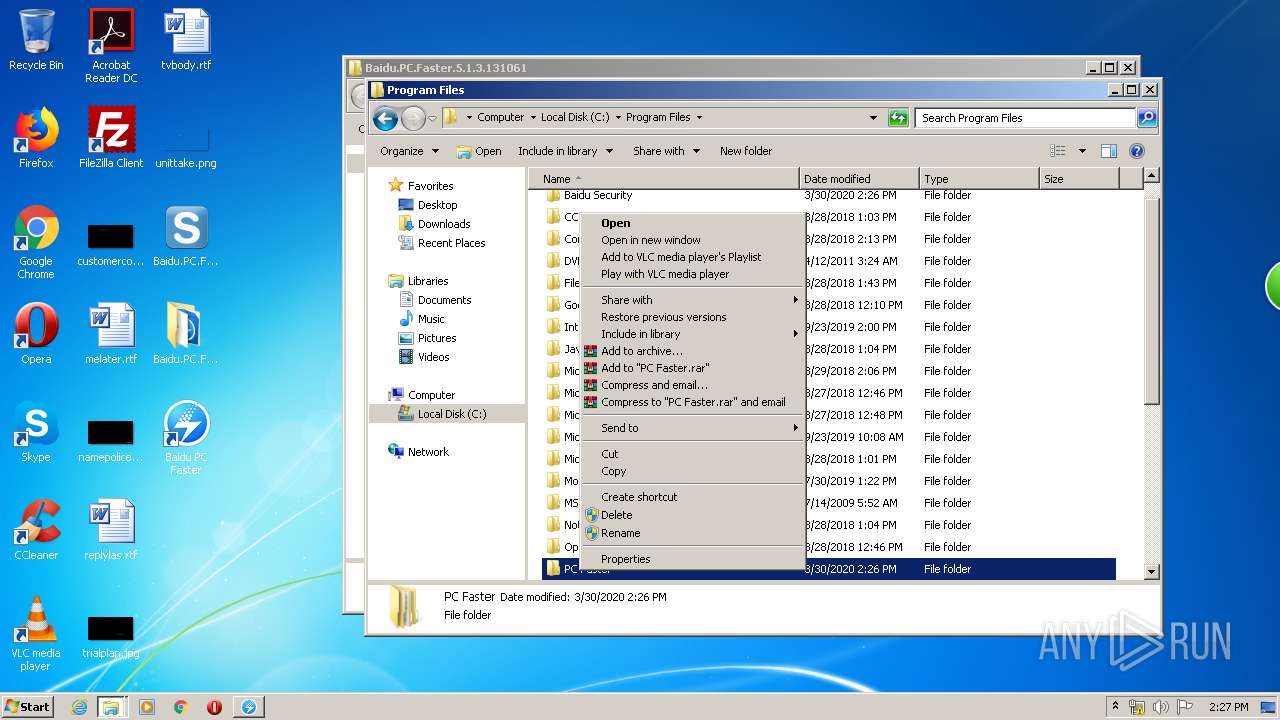Expand Program Files breadcrumb arrow
Screen dimensions: 1280x720
[x=699, y=117]
